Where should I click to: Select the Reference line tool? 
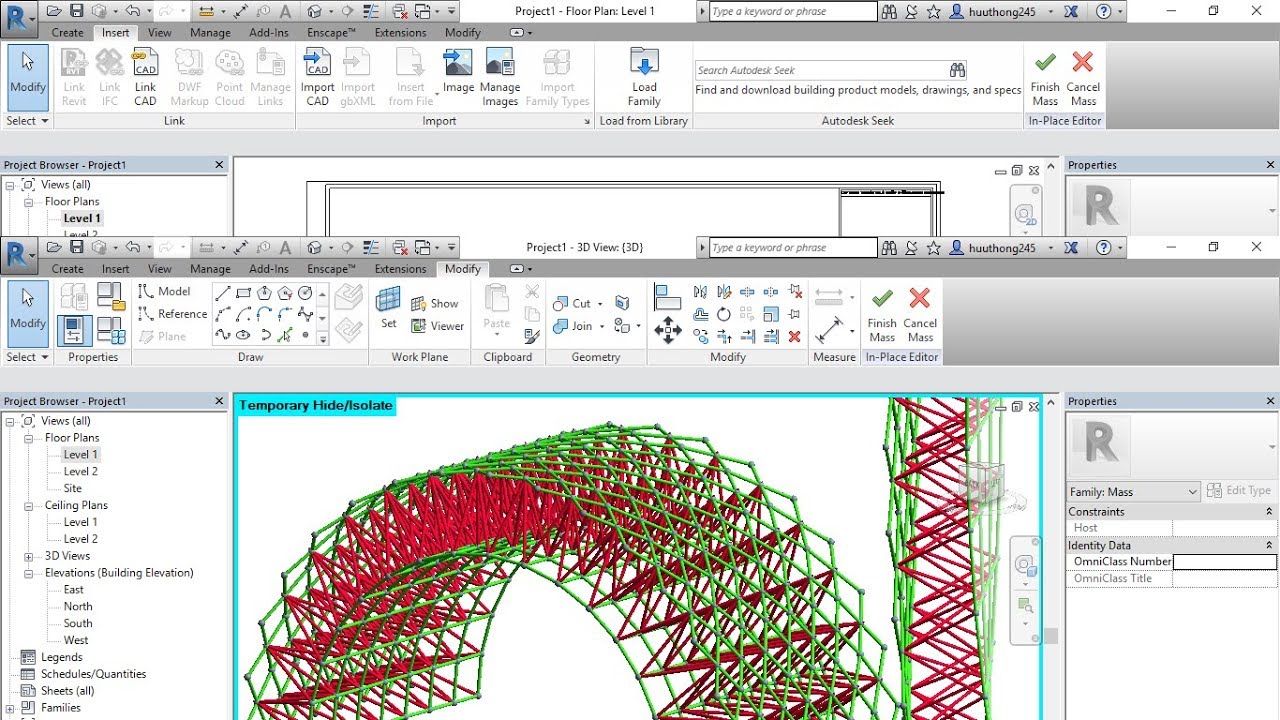point(172,314)
